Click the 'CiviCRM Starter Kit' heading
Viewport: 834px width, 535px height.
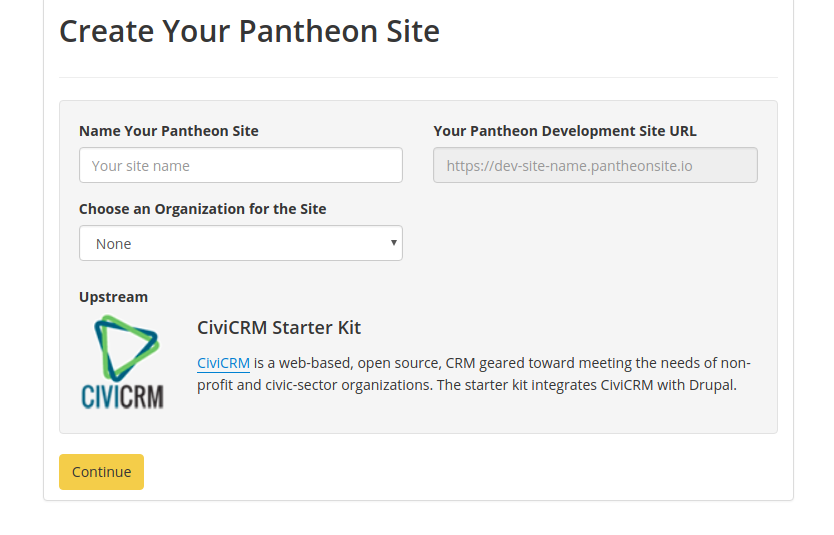click(x=279, y=328)
